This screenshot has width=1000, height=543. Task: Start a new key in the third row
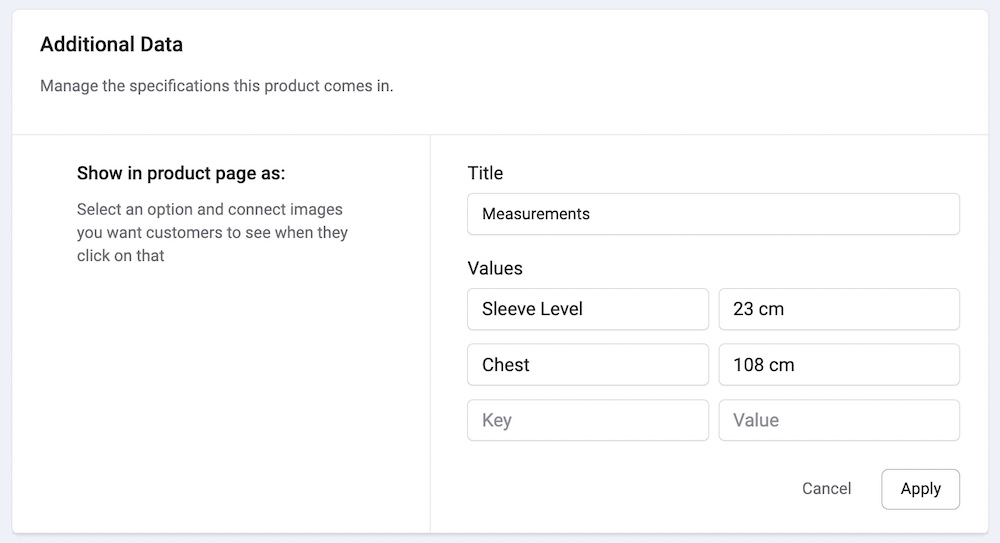pyautogui.click(x=588, y=421)
